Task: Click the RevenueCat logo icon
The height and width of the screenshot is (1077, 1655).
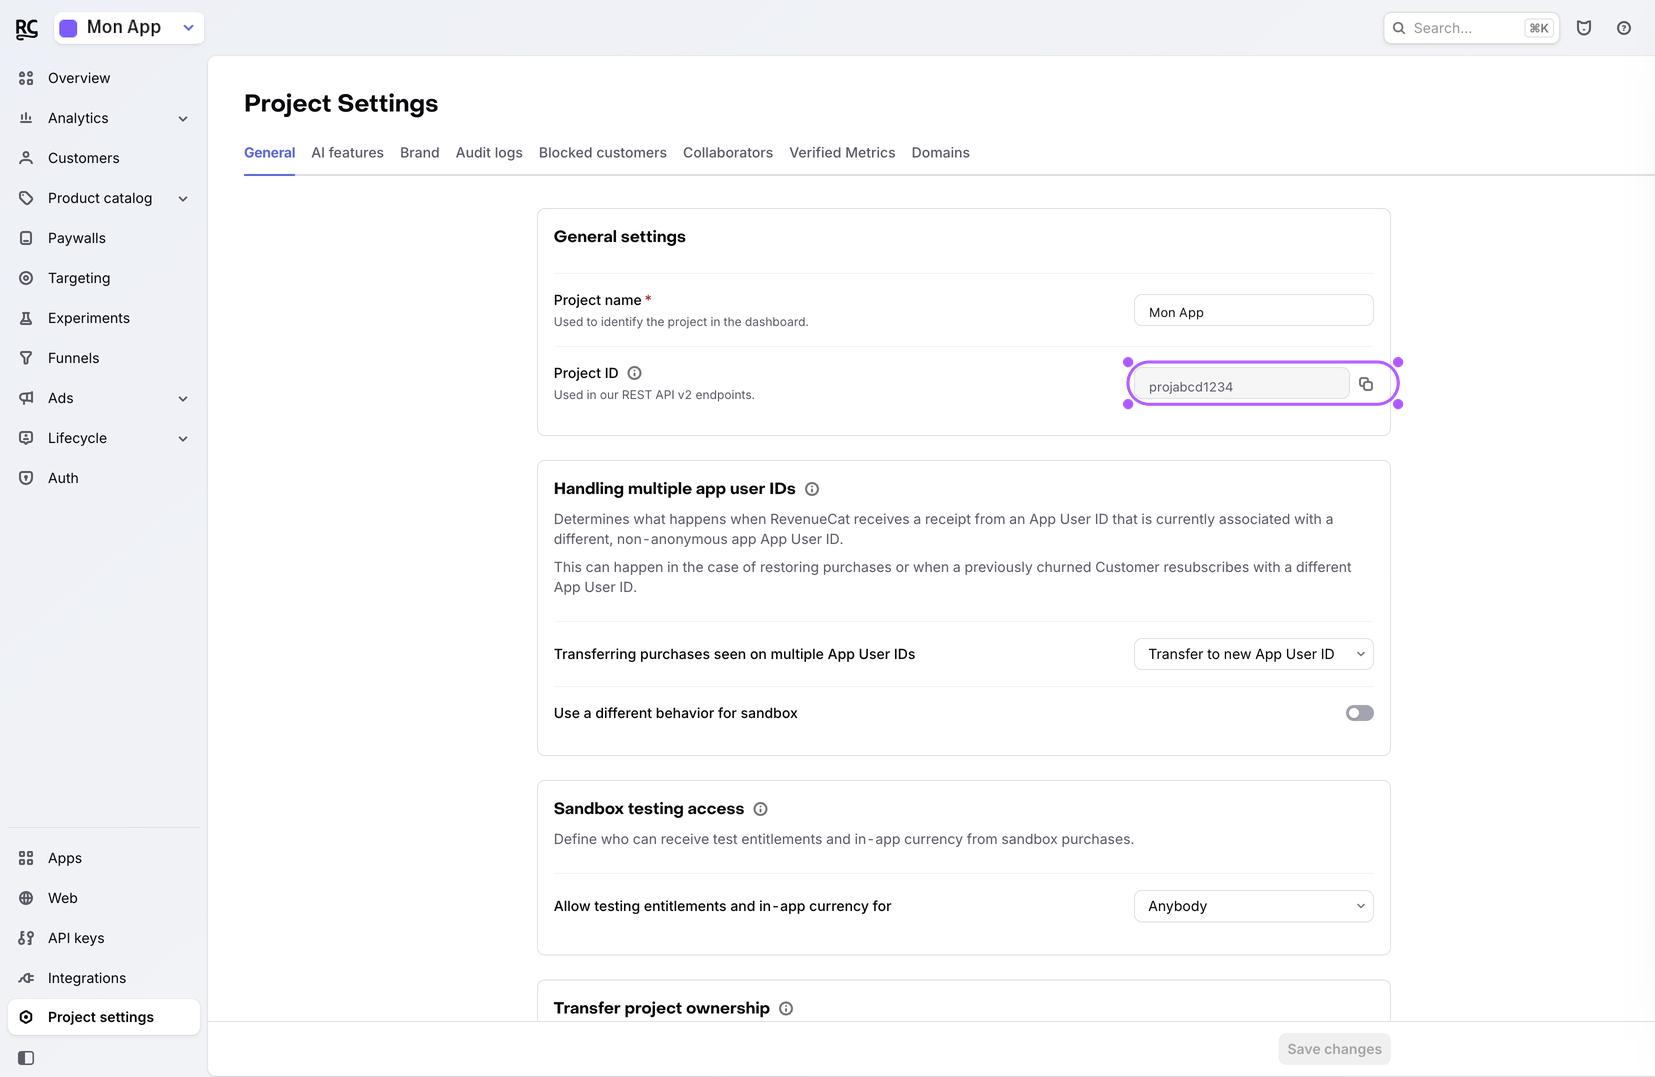Action: (27, 28)
